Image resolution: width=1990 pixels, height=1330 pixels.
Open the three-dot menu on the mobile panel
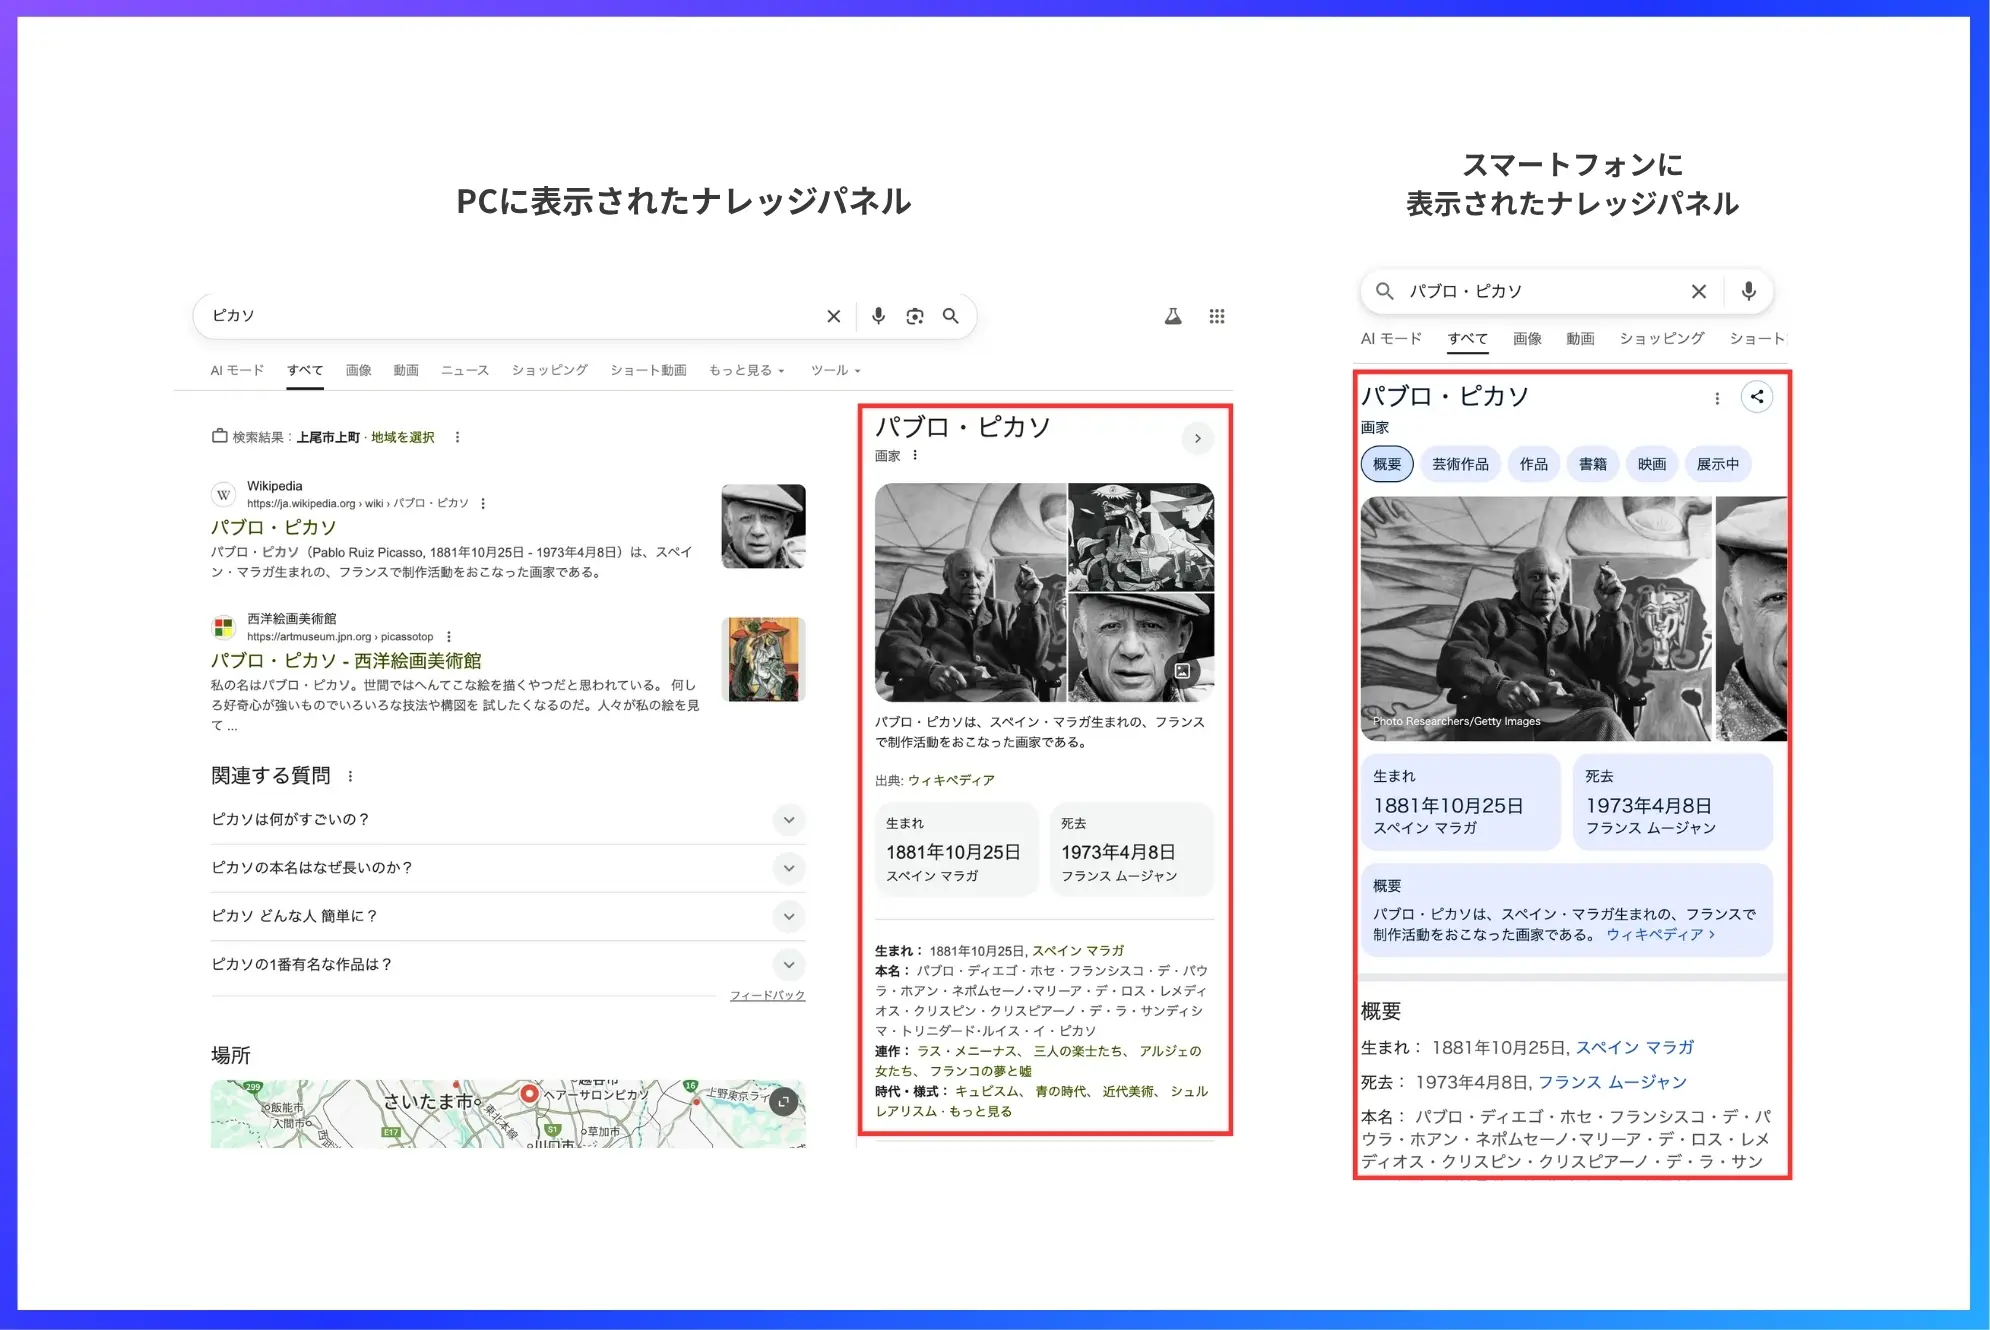(1717, 397)
